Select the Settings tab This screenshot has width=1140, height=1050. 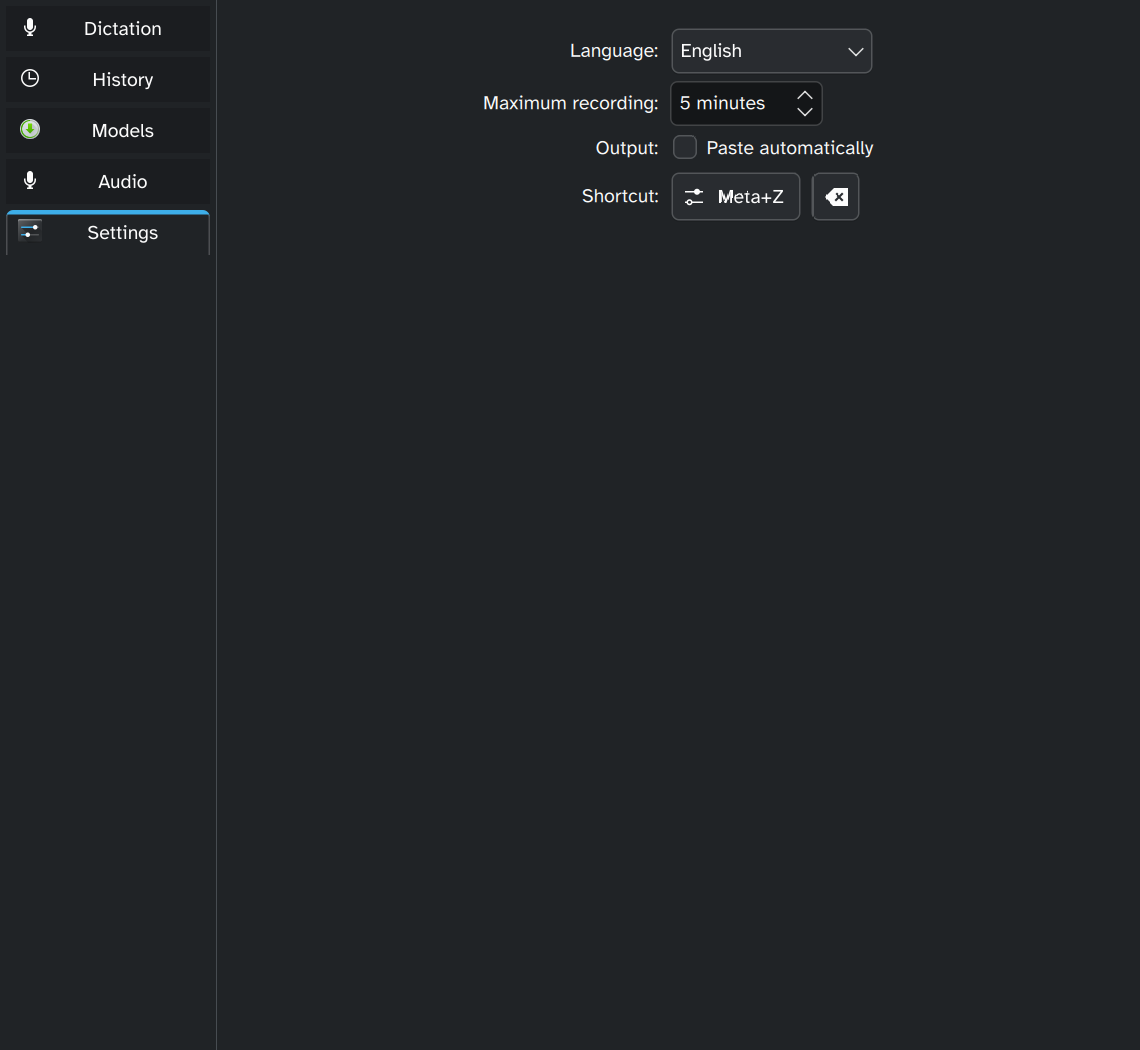pos(108,233)
